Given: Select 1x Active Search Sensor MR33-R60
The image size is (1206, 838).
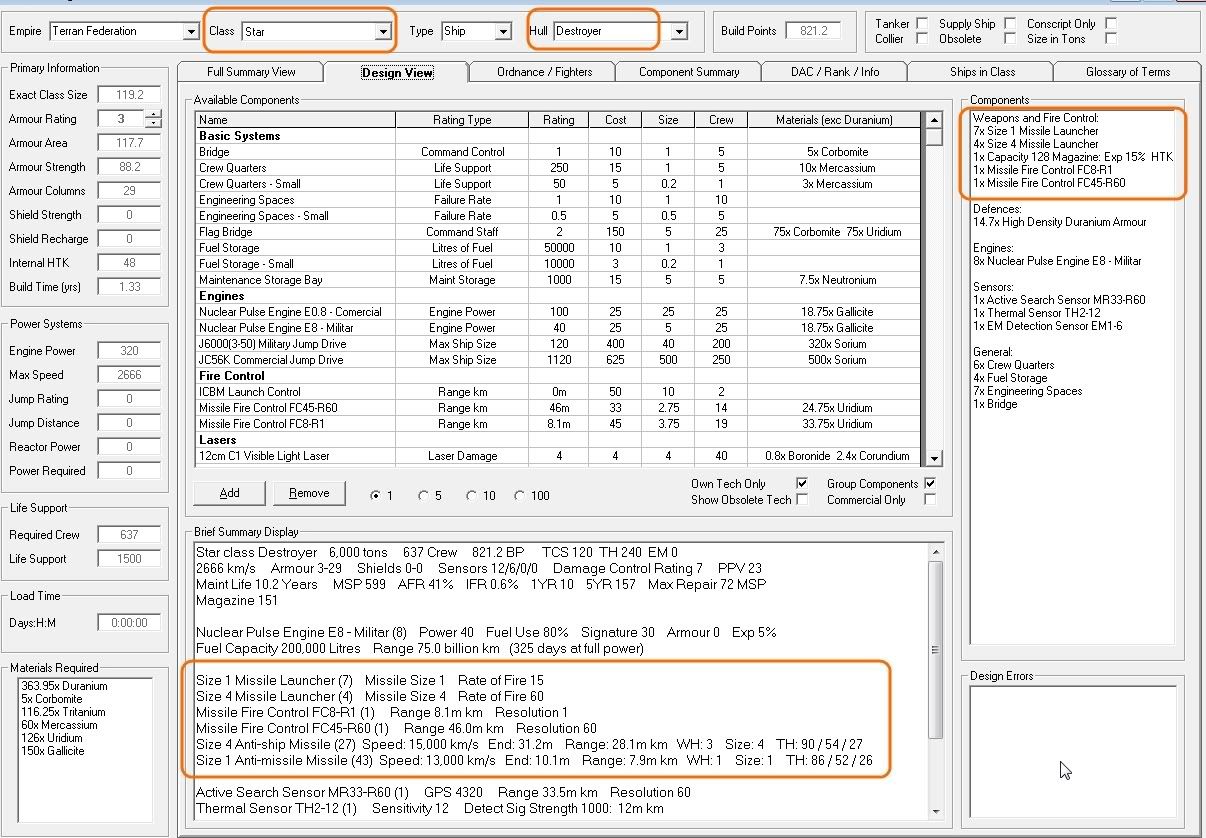Looking at the screenshot, I should point(1058,300).
